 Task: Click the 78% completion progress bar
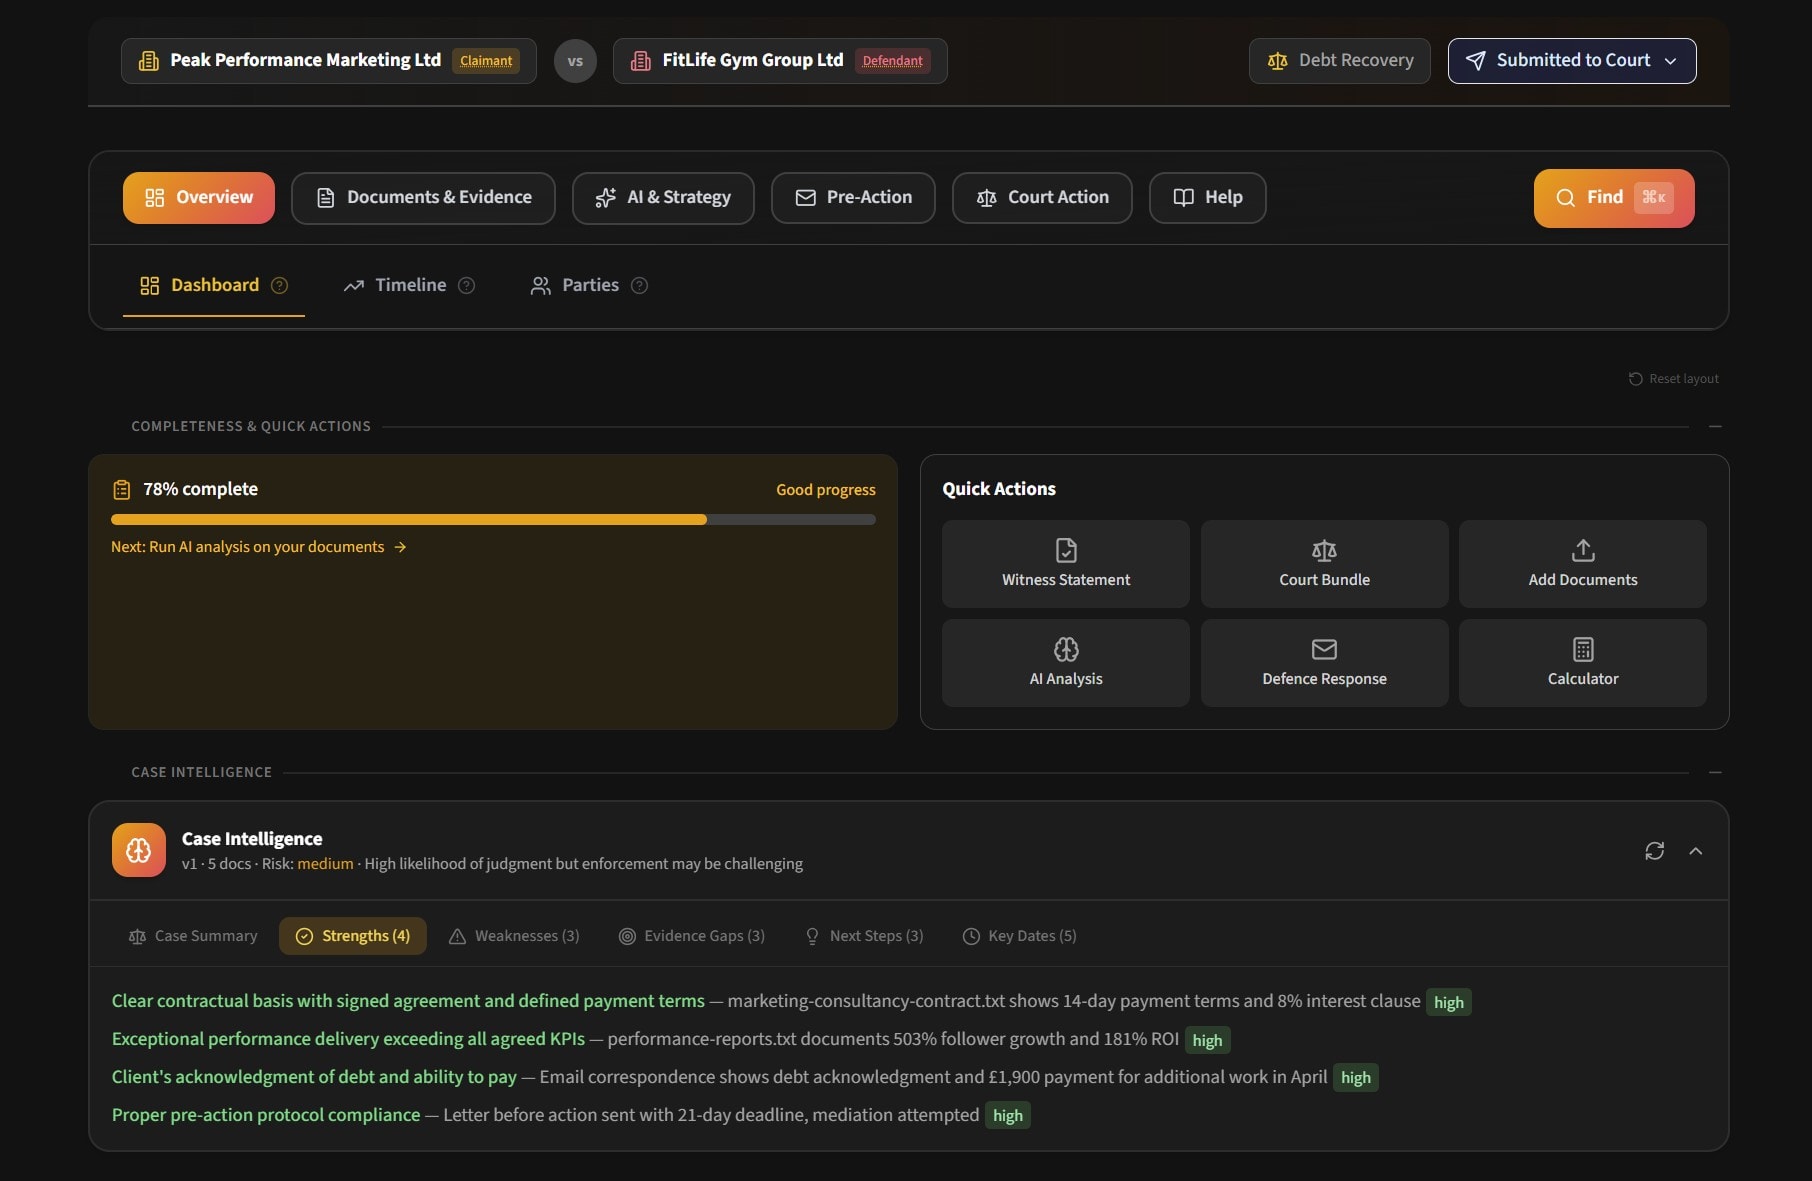[493, 519]
